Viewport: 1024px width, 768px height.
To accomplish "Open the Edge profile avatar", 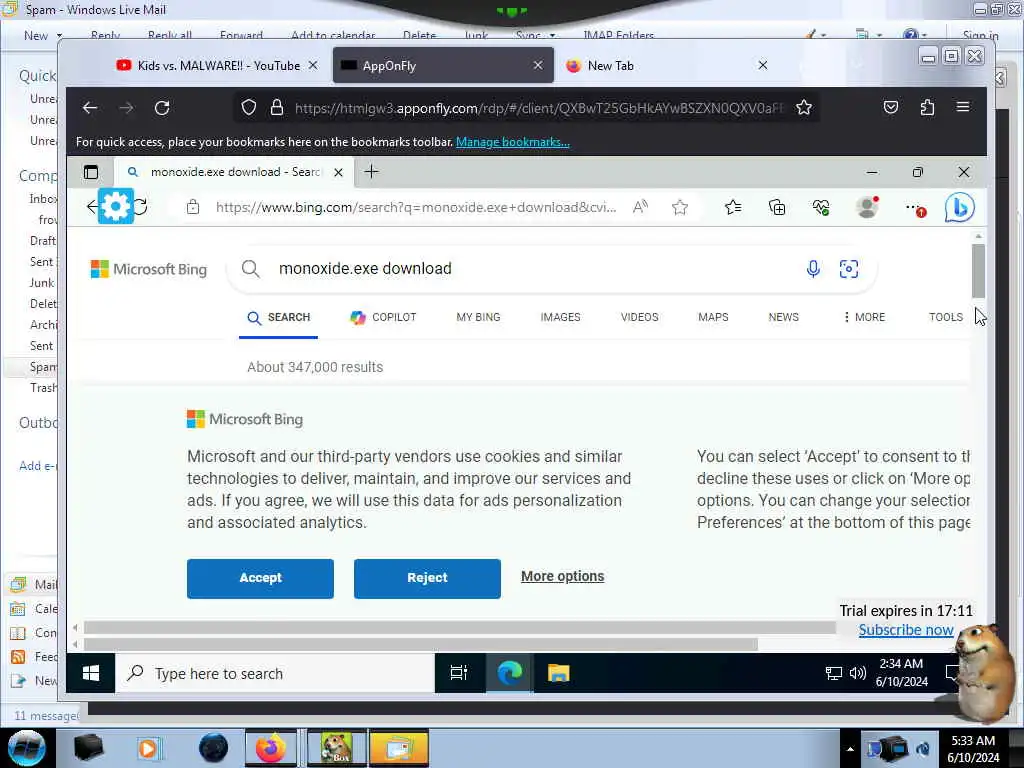I will [867, 208].
